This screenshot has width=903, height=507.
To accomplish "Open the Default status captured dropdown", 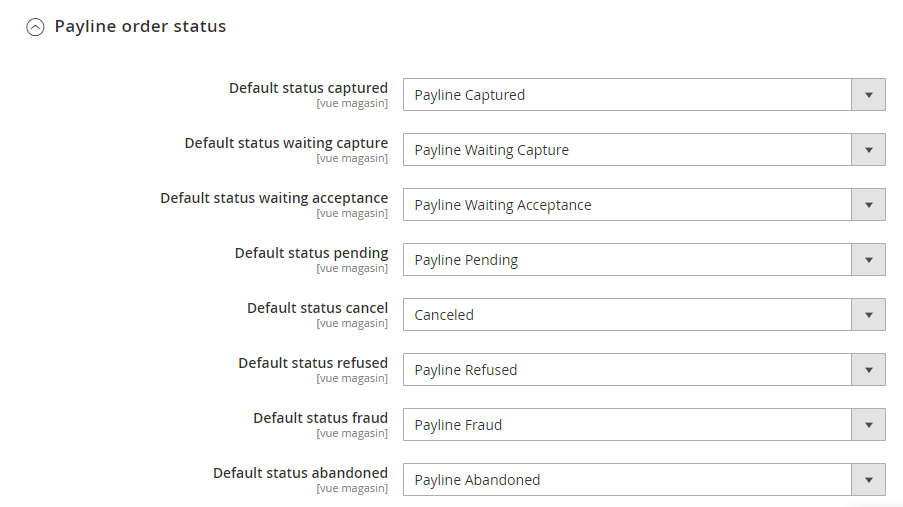I will point(627,95).
